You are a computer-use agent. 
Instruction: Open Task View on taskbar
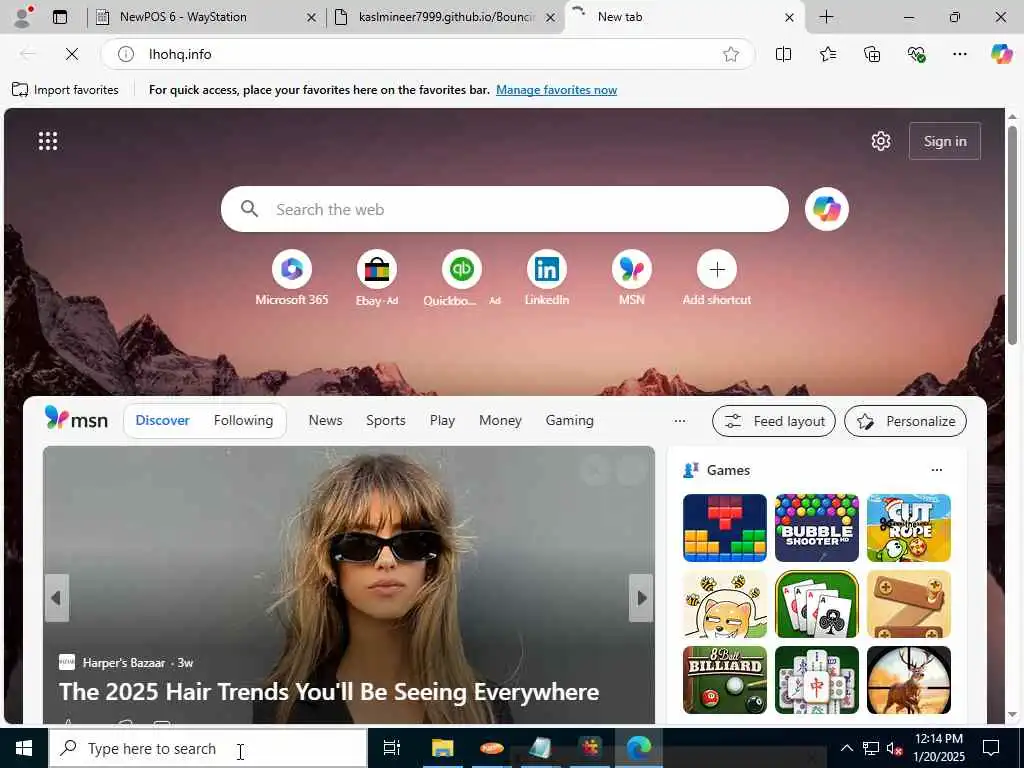tap(391, 748)
